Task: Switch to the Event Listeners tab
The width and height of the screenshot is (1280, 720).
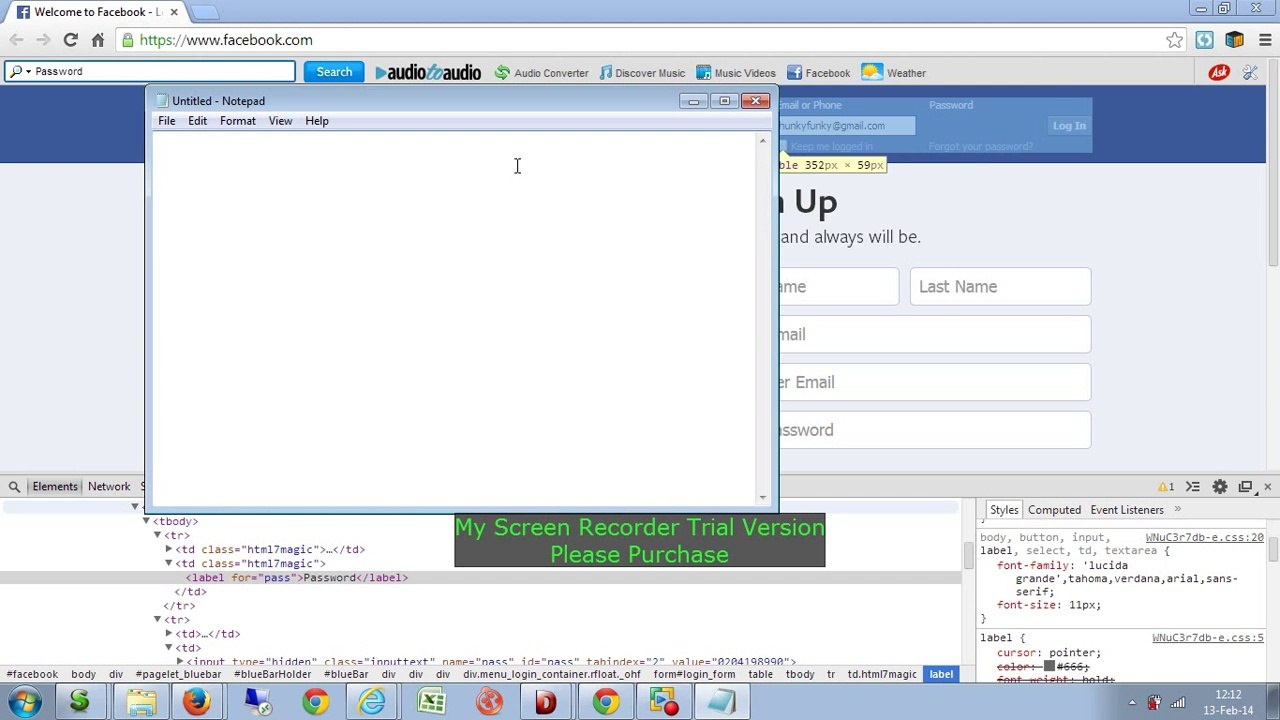Action: click(1127, 510)
